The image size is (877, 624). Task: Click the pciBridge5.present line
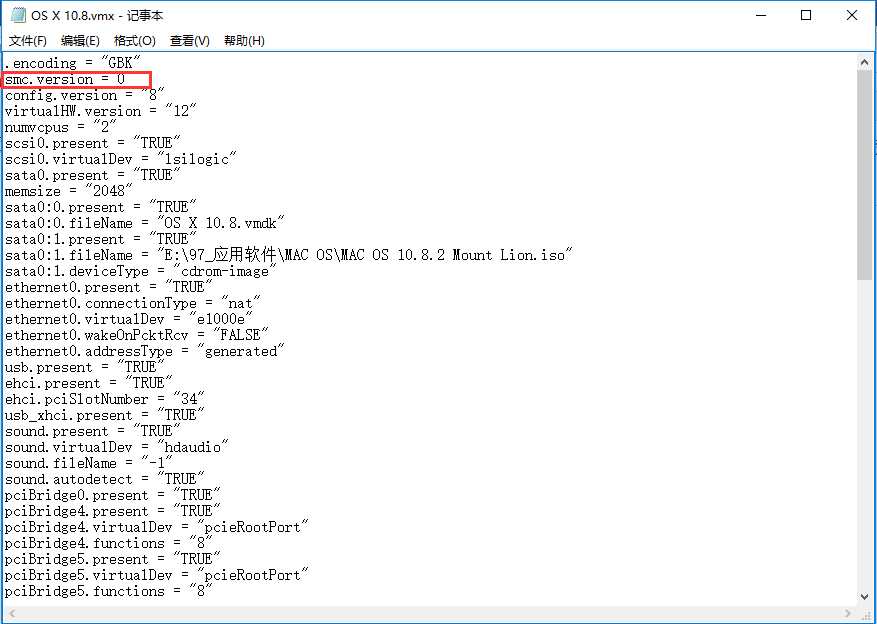(x=112, y=559)
